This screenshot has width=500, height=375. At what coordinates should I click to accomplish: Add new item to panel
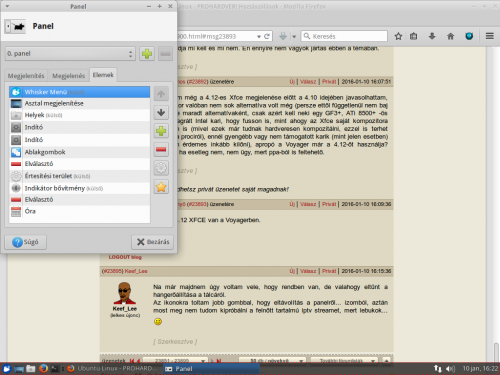click(x=161, y=131)
